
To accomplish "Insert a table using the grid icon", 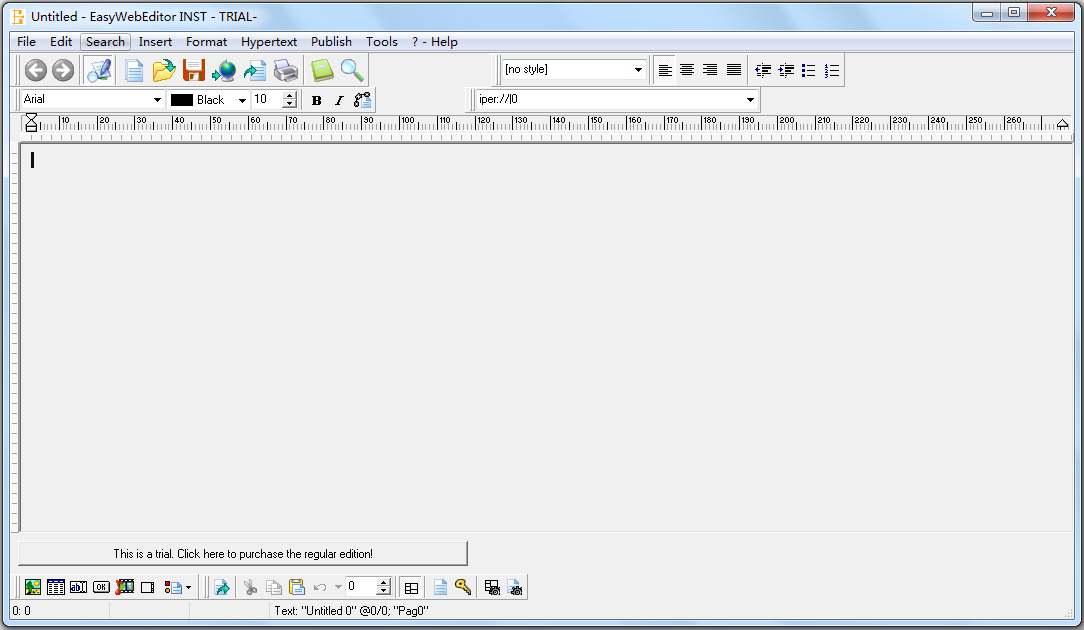I will point(56,588).
